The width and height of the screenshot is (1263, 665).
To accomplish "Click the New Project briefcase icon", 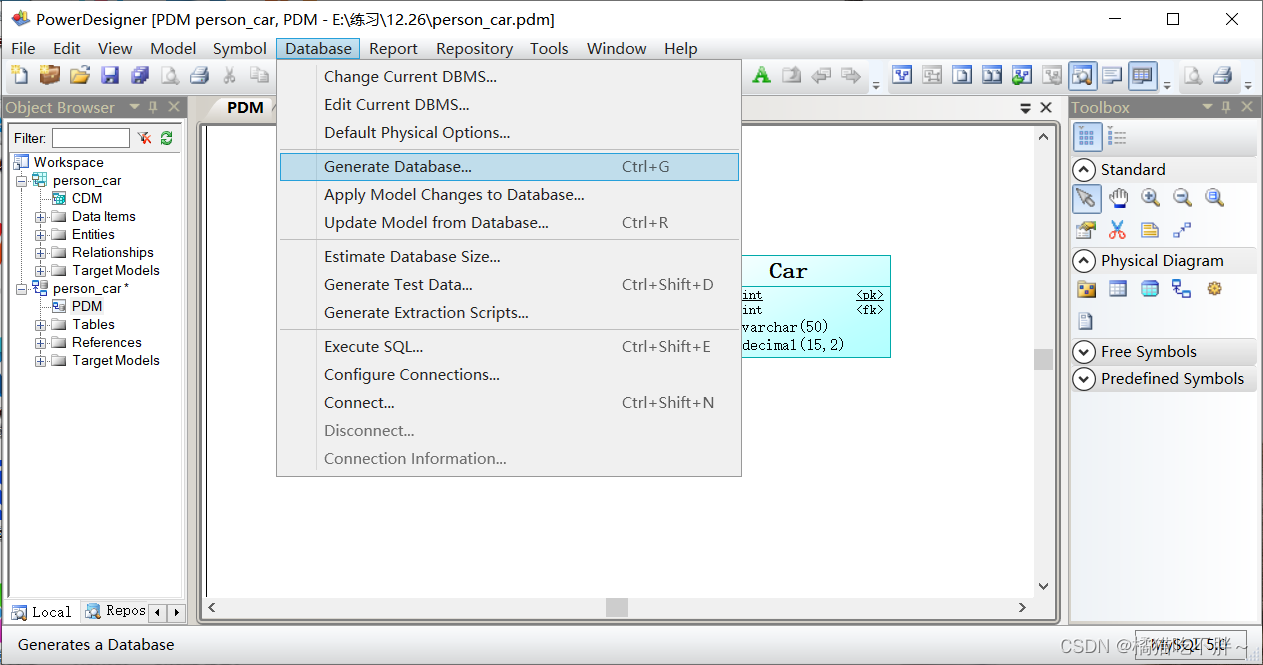I will [50, 75].
